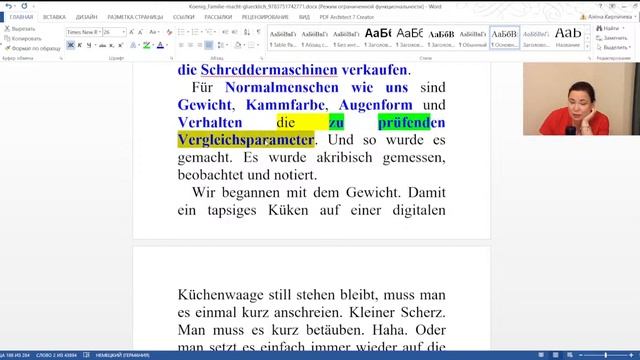Center the paragraph text
640x360 pixels.
click(x=190, y=45)
